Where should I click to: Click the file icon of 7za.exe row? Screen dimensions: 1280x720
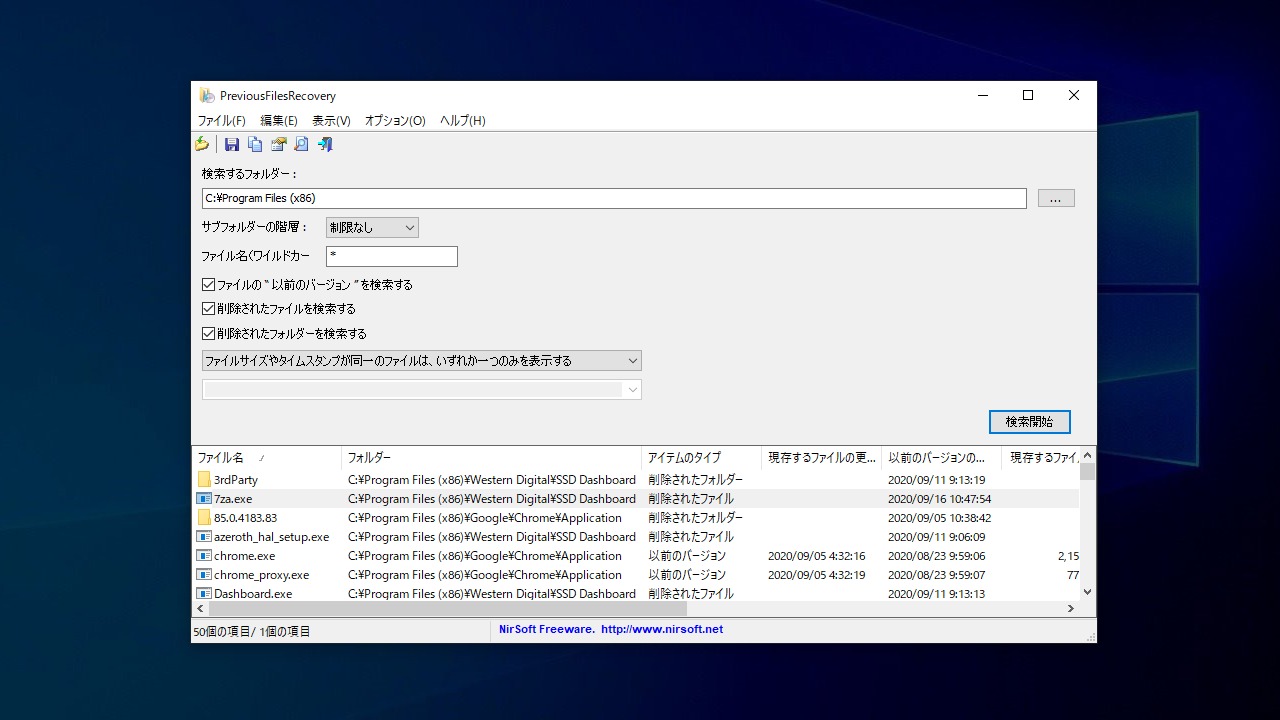[204, 499]
